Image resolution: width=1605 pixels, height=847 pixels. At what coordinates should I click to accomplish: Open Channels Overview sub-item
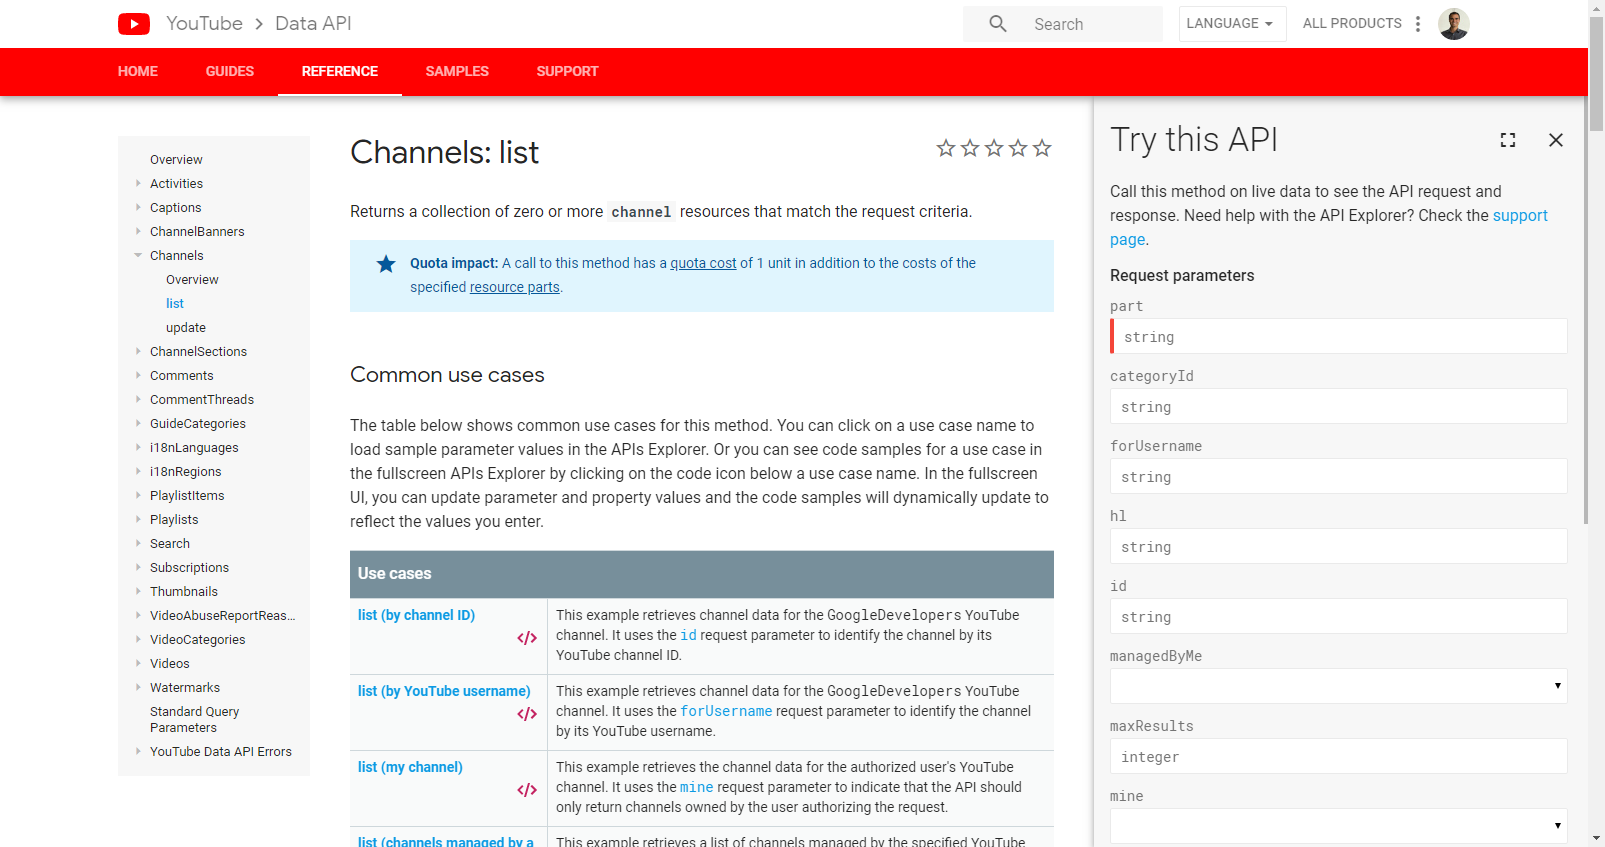(192, 280)
